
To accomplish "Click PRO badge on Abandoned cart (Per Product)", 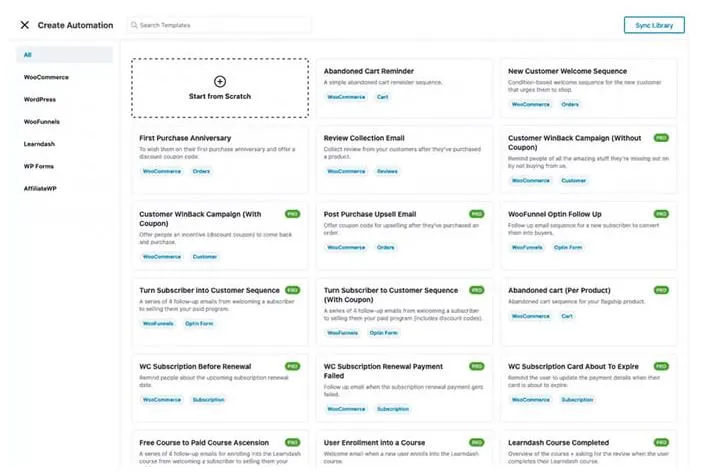I will coord(661,290).
